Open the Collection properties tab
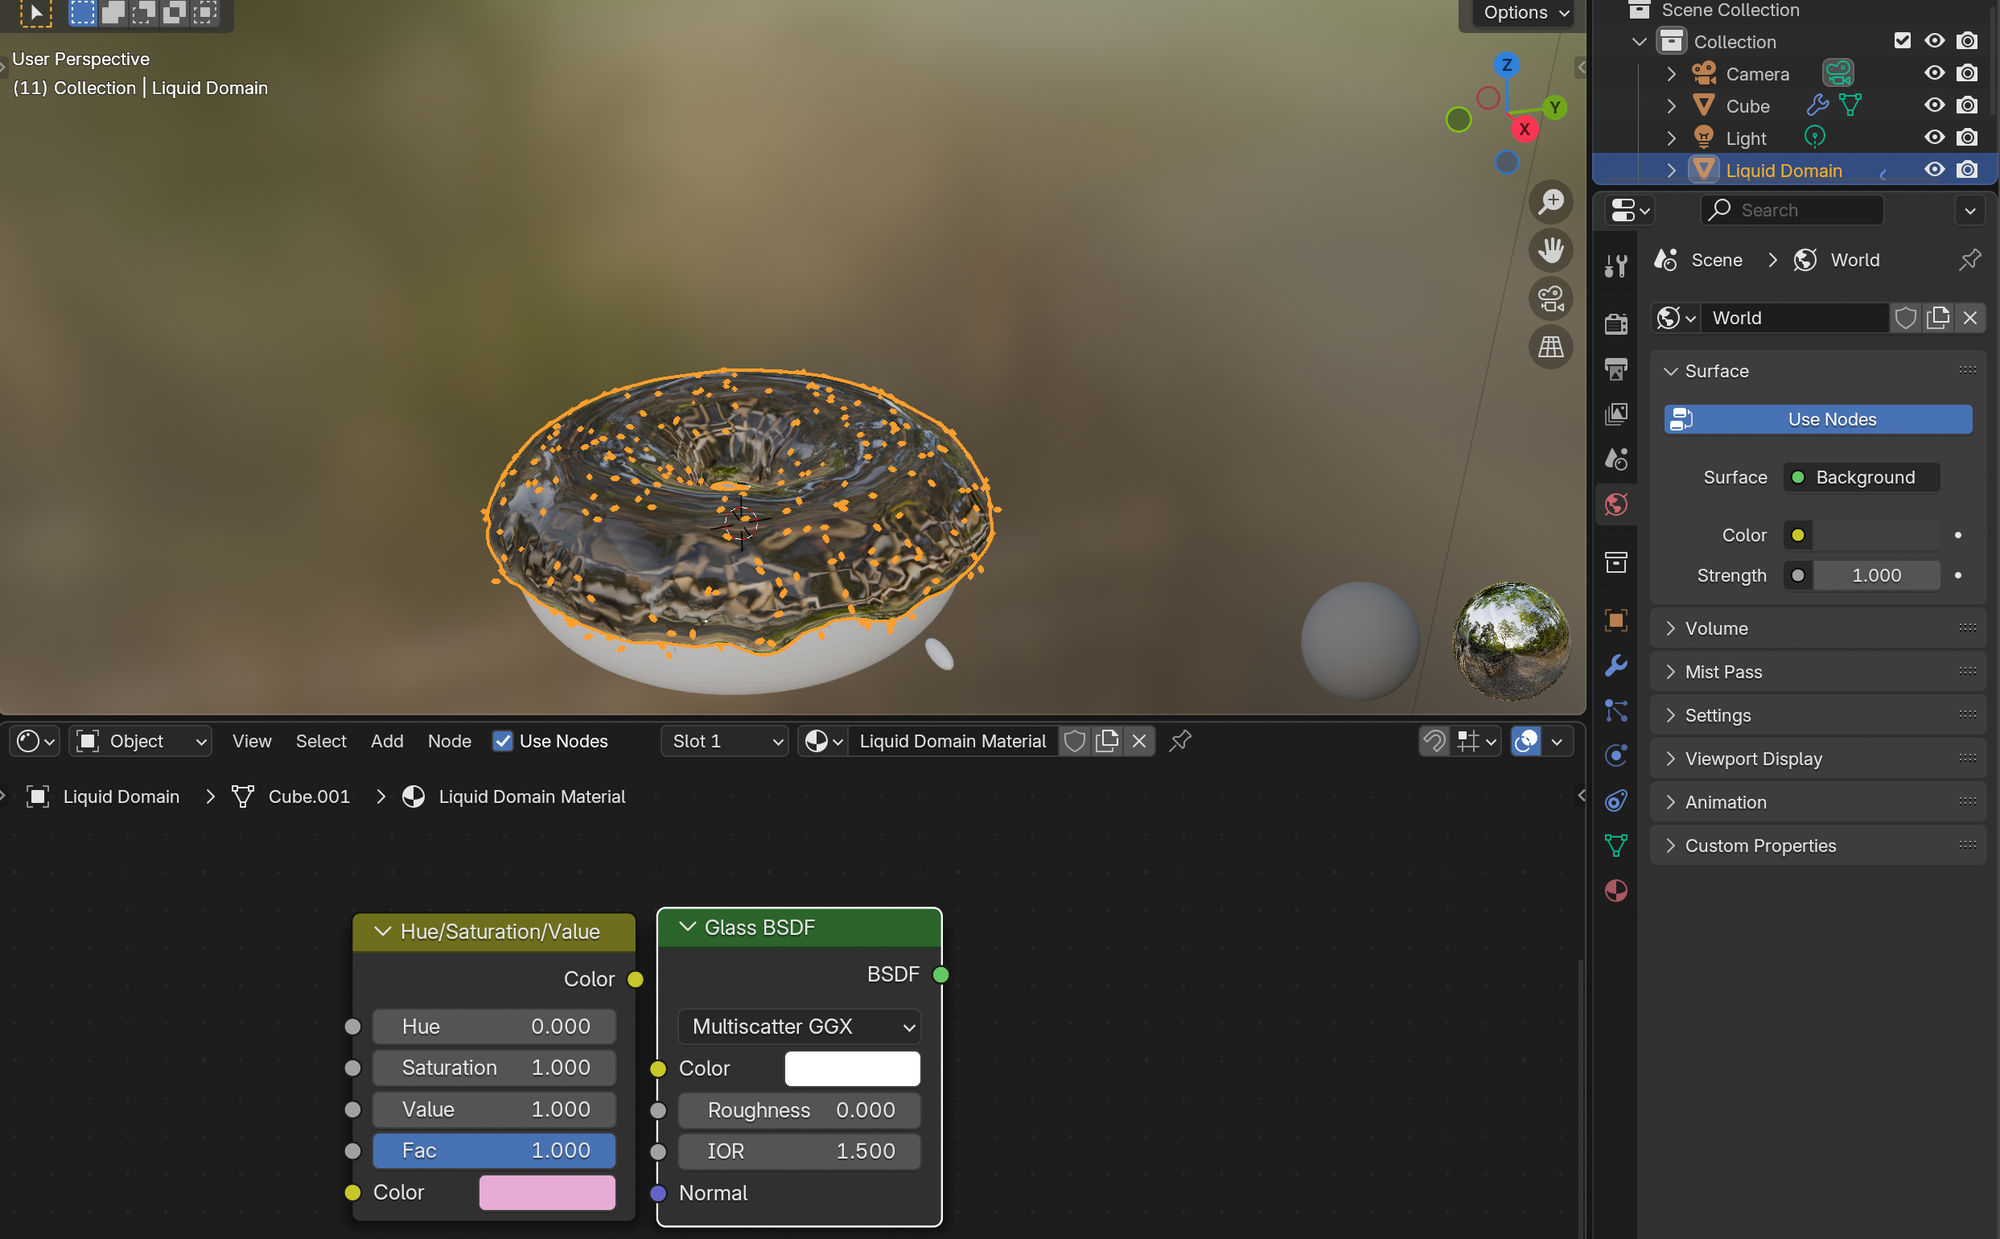 (1616, 562)
